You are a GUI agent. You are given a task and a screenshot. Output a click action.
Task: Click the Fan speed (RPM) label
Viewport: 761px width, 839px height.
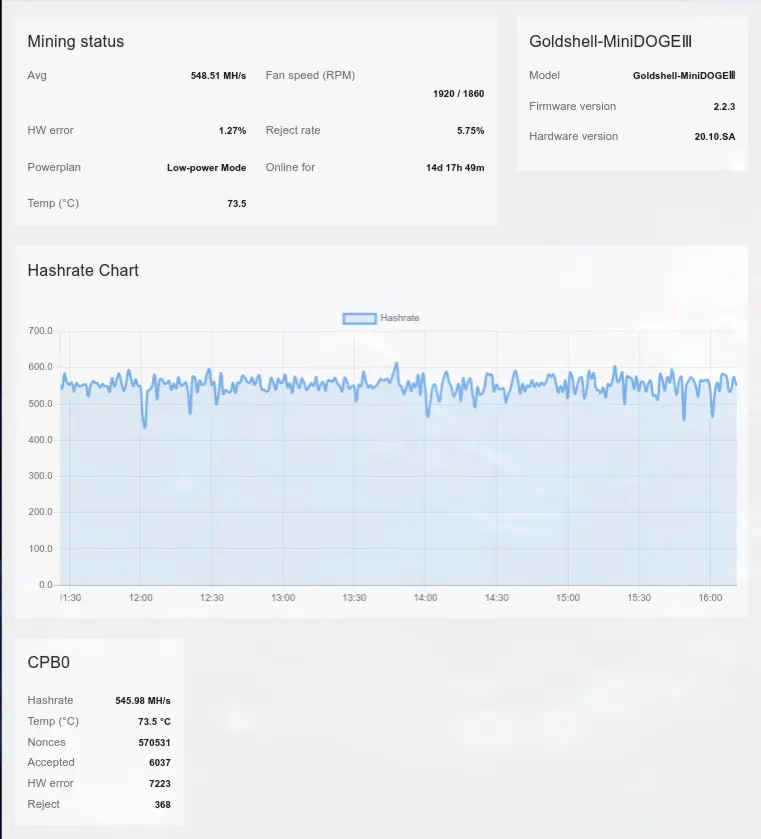(x=310, y=75)
